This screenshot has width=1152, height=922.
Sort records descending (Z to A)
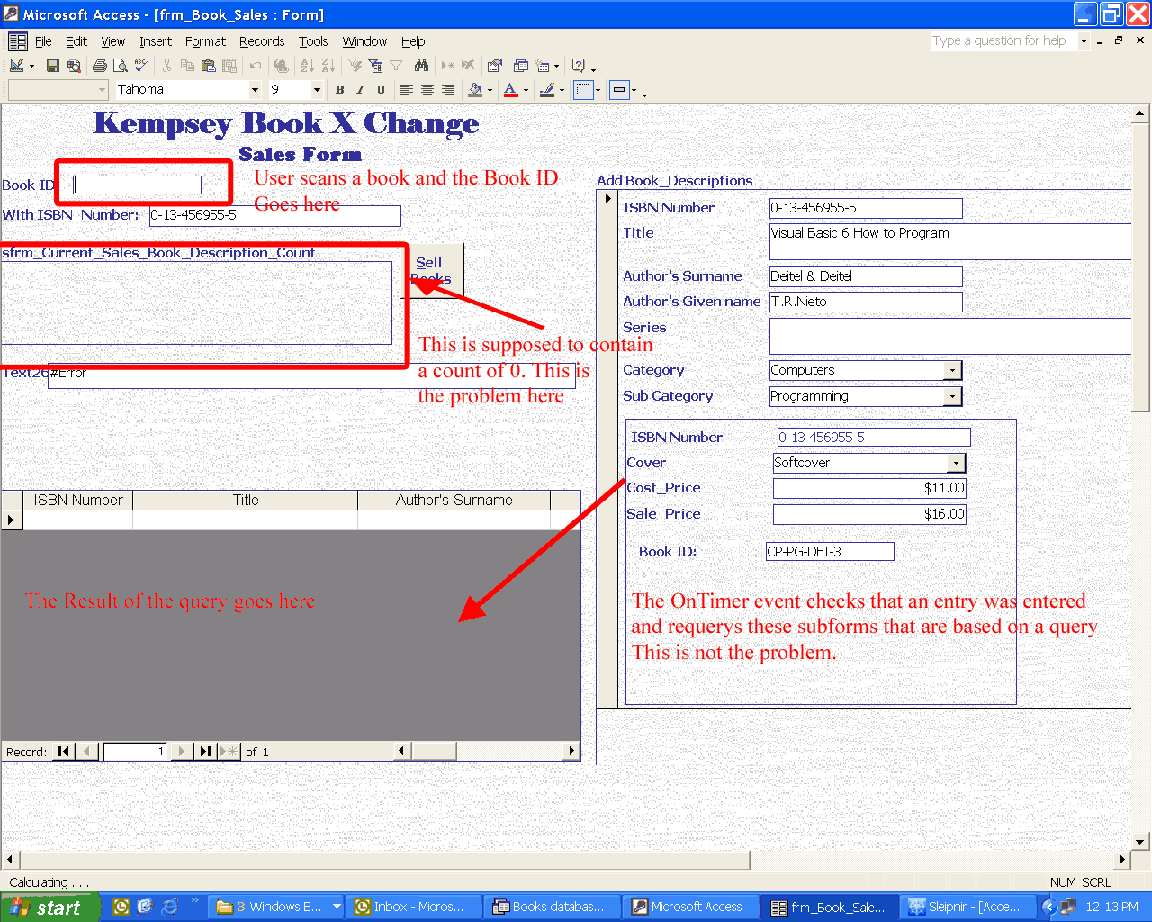[x=328, y=66]
